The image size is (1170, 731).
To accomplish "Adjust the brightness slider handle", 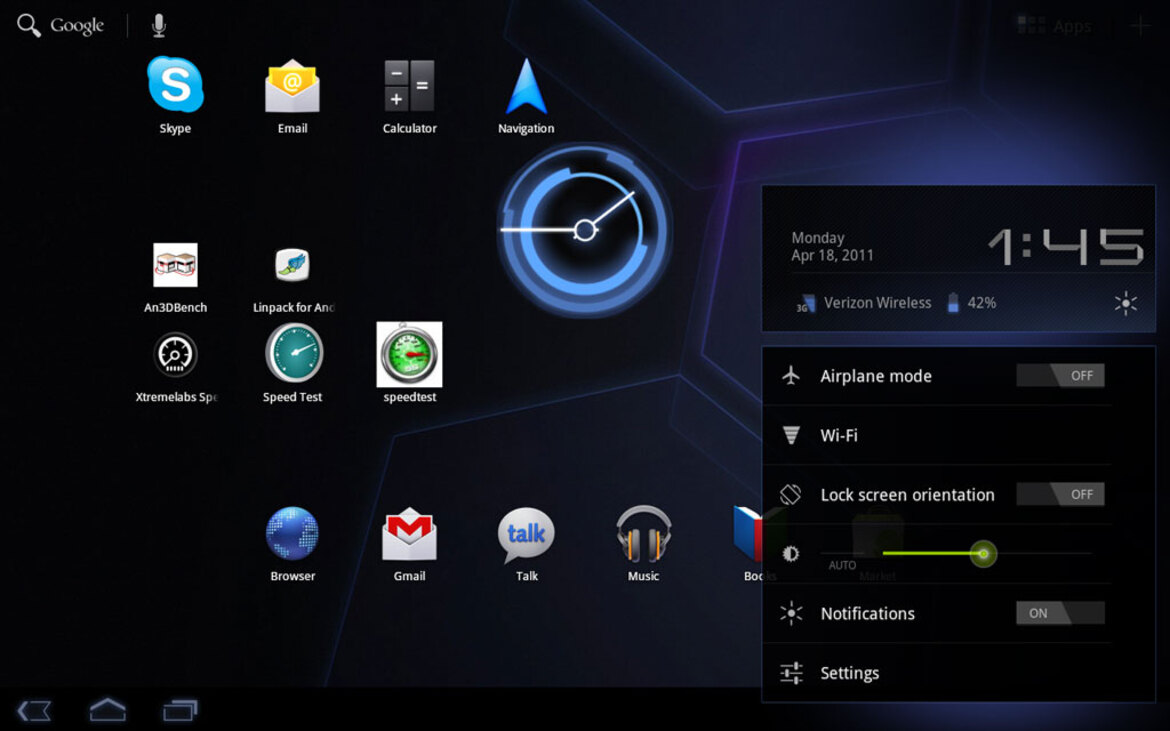I will (x=983, y=553).
